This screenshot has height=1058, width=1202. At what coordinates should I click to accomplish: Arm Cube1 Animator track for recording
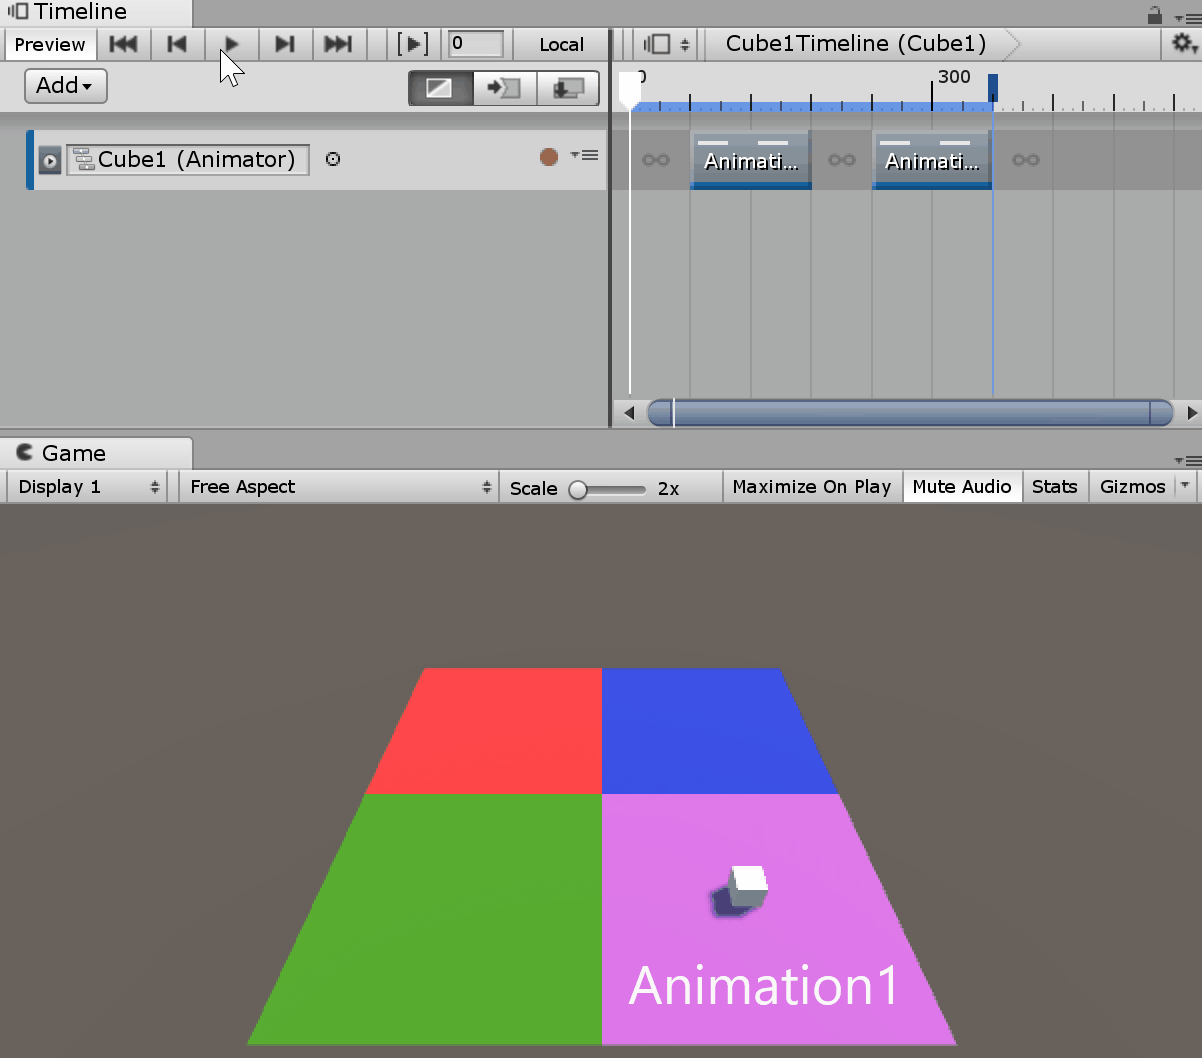tap(547, 156)
